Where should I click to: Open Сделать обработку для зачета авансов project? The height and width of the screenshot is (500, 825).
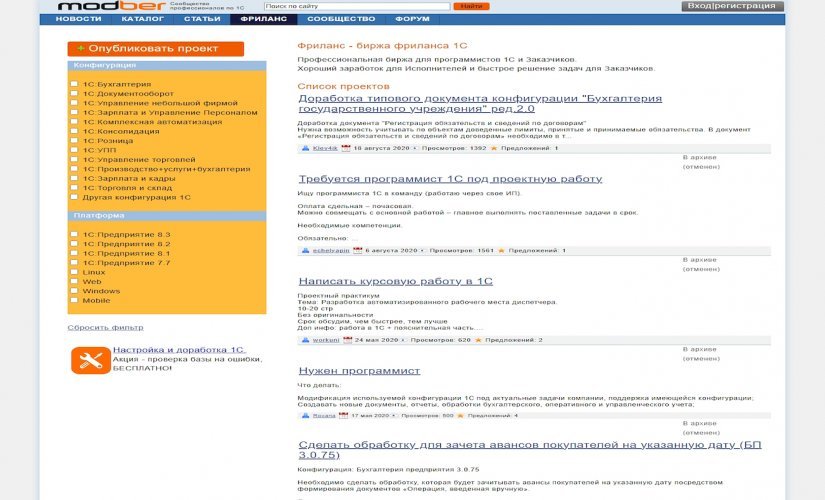pos(530,450)
